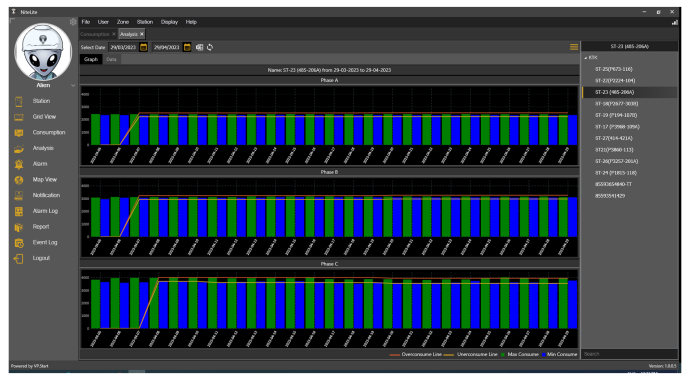Open the end date calendar picker

click(187, 47)
